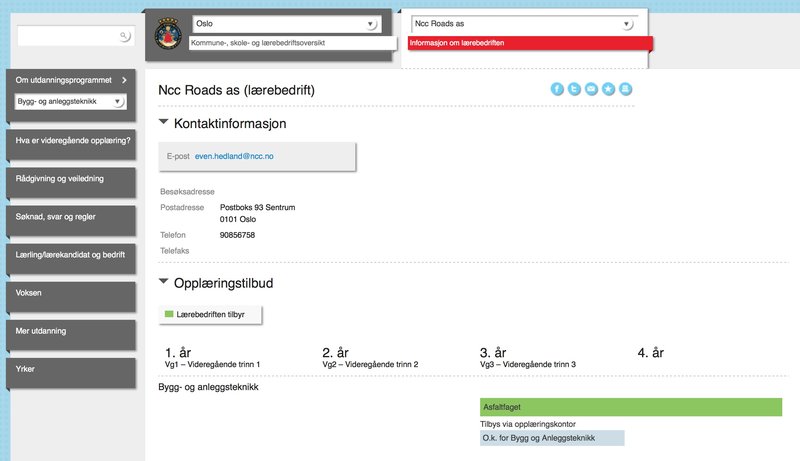The height and width of the screenshot is (461, 800).
Task: Click the Bygg- og anleggsteknikk row label
Action: click(208, 387)
